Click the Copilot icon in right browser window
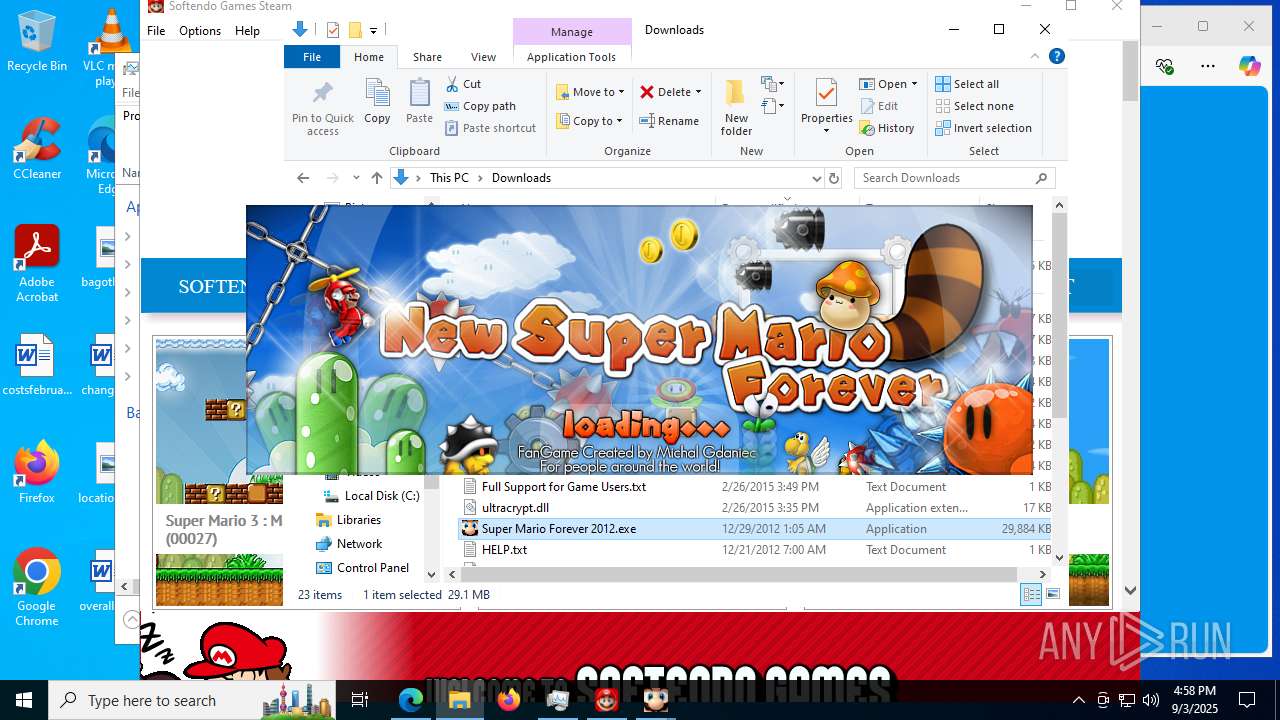 click(1249, 66)
